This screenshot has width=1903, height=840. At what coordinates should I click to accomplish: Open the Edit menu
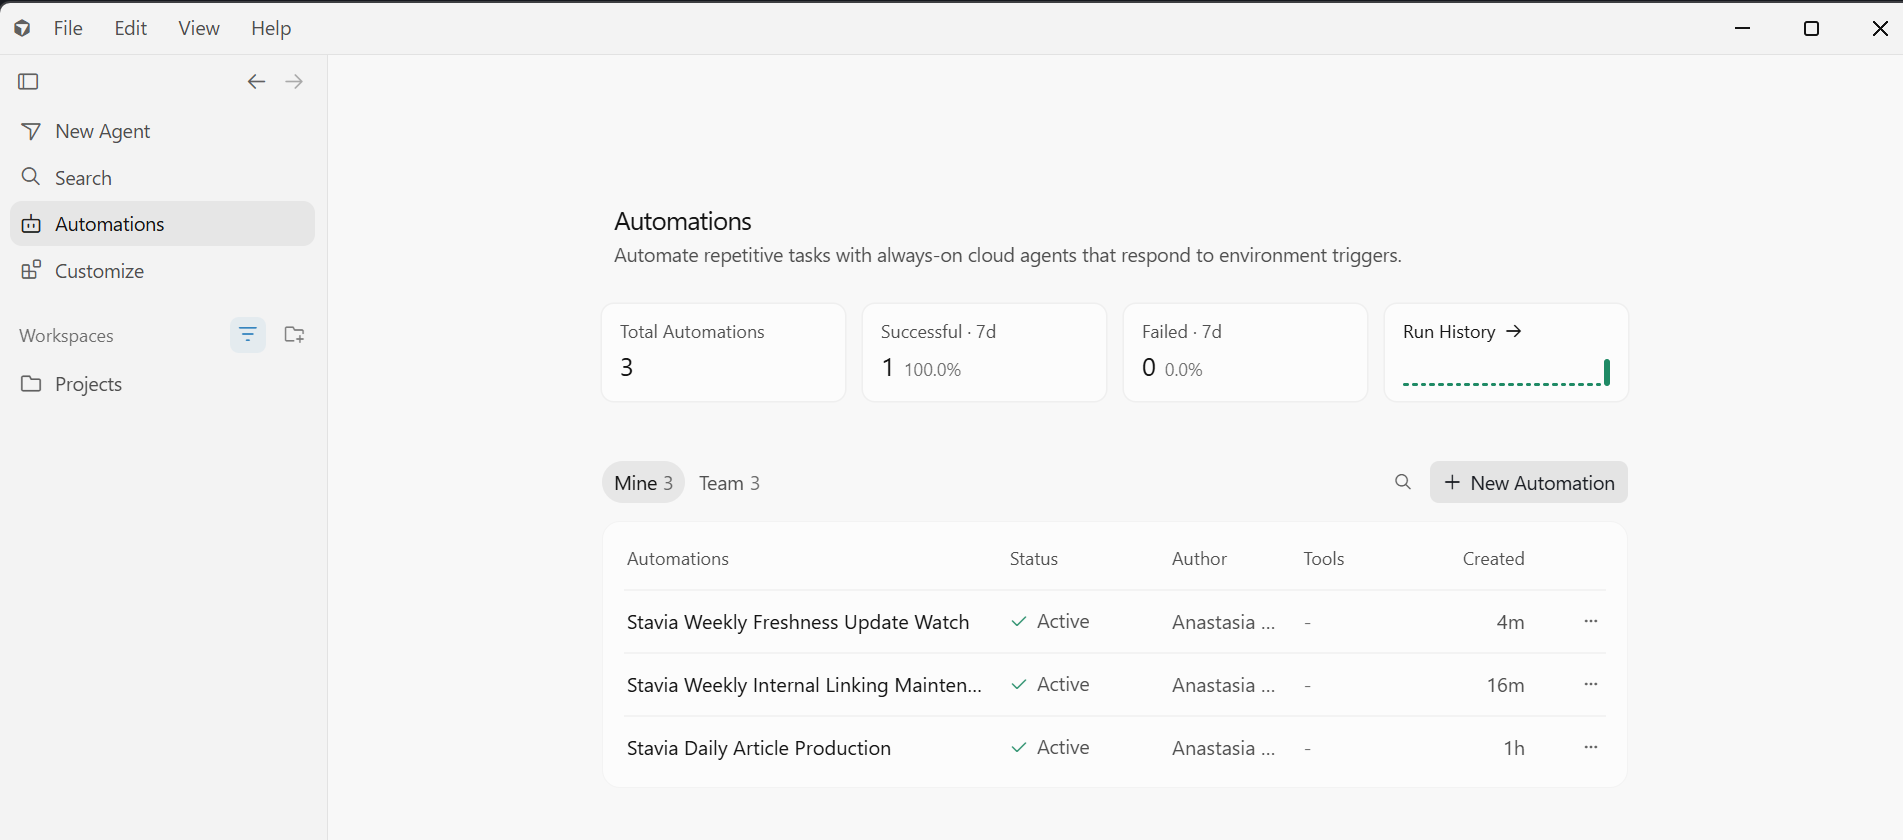click(131, 28)
